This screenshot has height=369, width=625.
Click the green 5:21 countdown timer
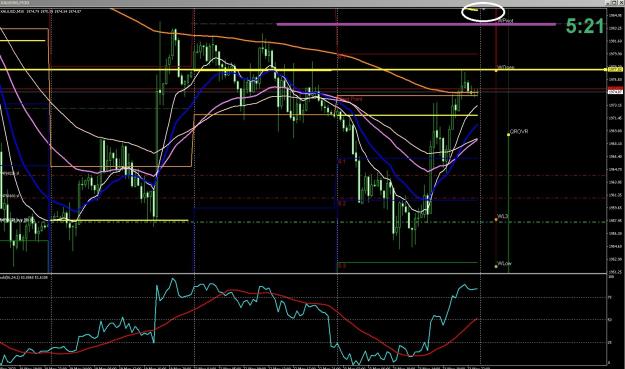[585, 27]
